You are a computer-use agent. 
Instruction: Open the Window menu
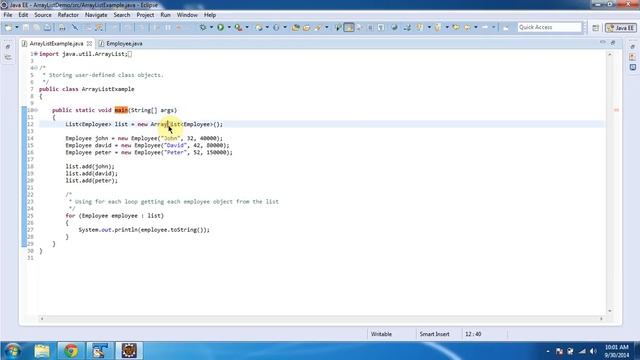pyautogui.click(x=187, y=15)
